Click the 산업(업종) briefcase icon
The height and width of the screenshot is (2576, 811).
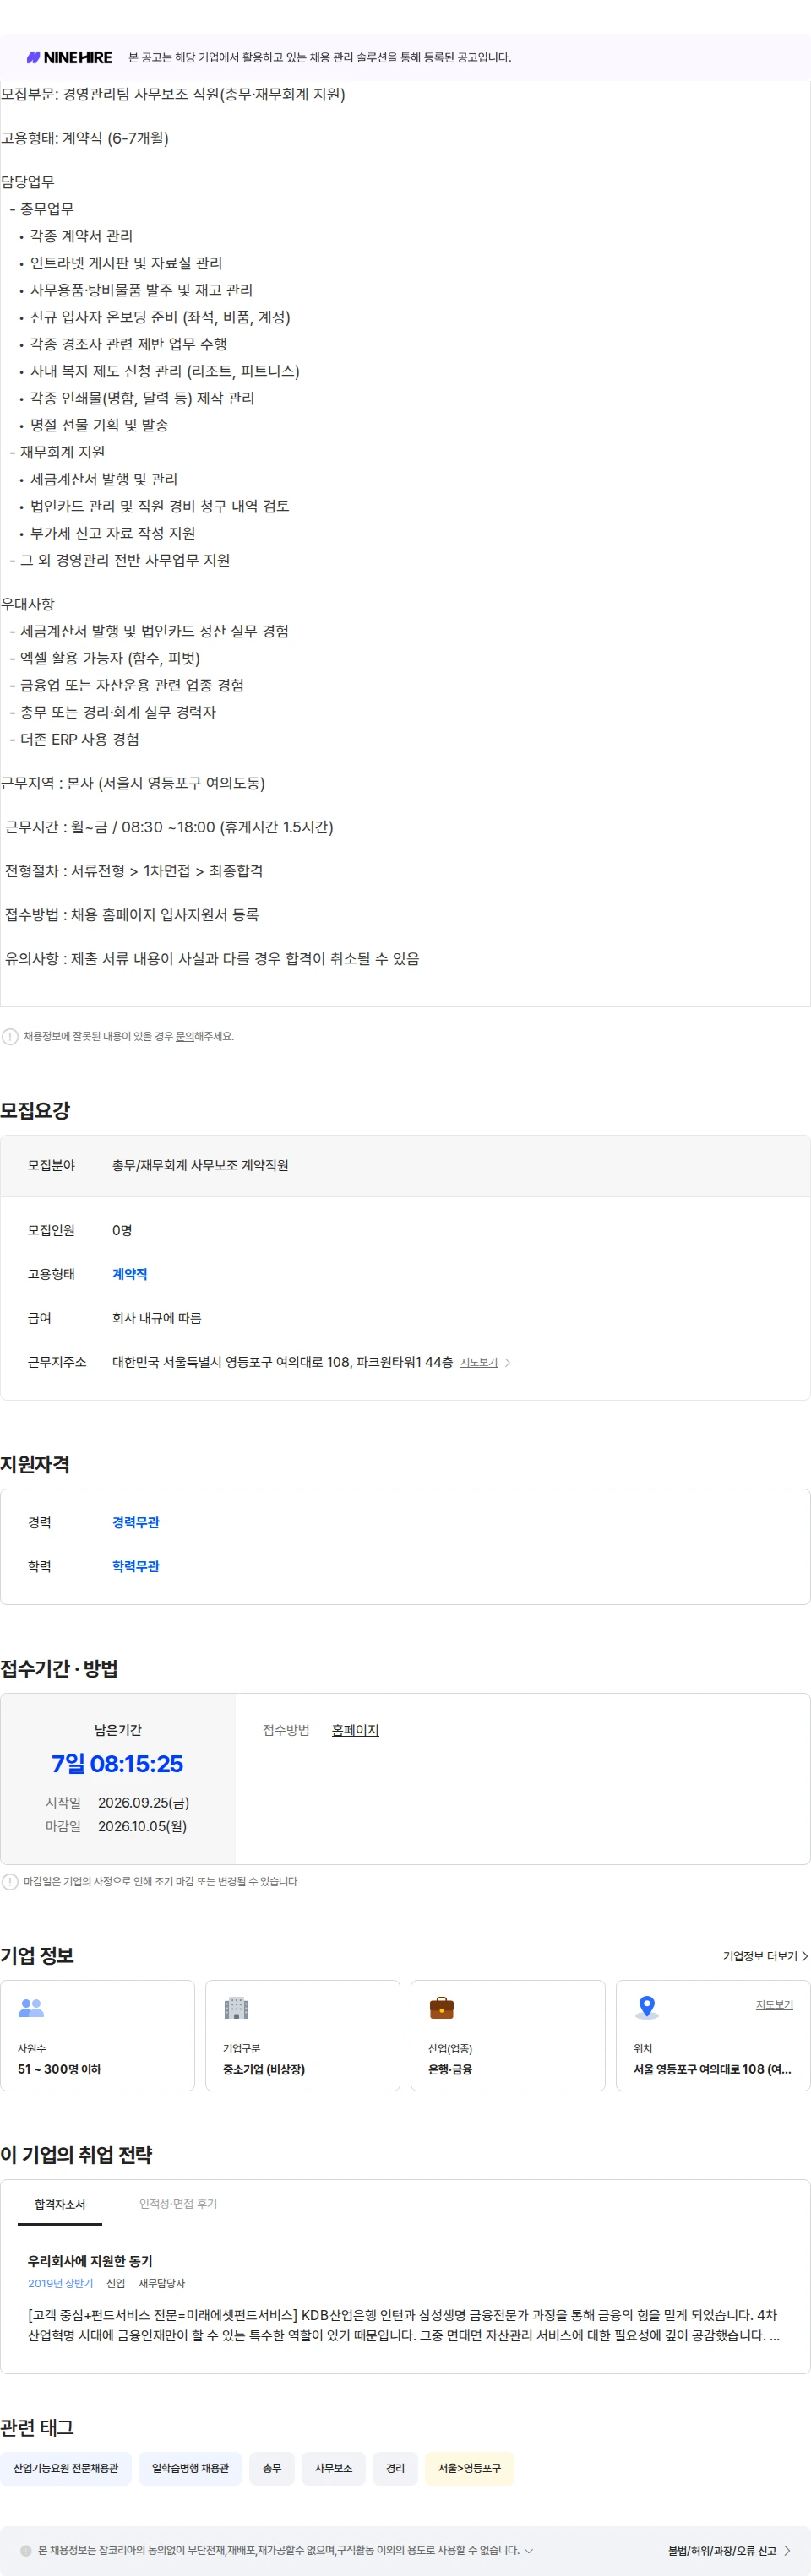point(441,2007)
